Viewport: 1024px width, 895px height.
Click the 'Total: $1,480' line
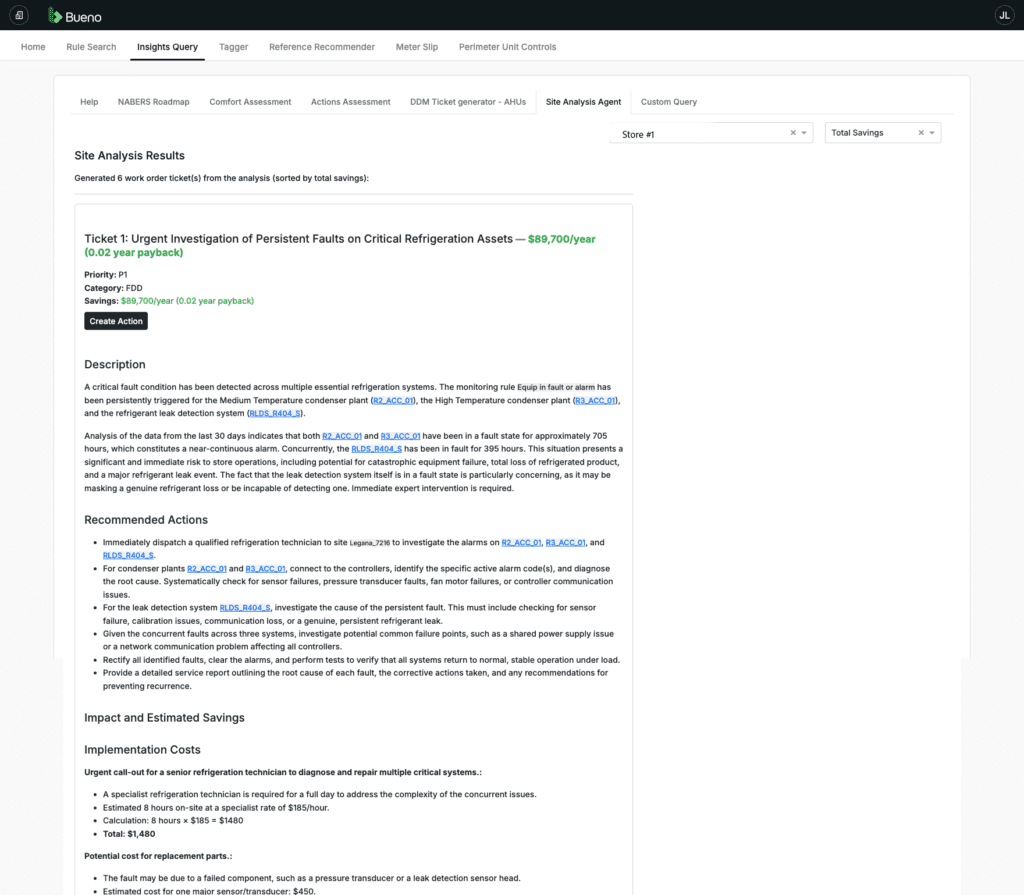[x=129, y=834]
